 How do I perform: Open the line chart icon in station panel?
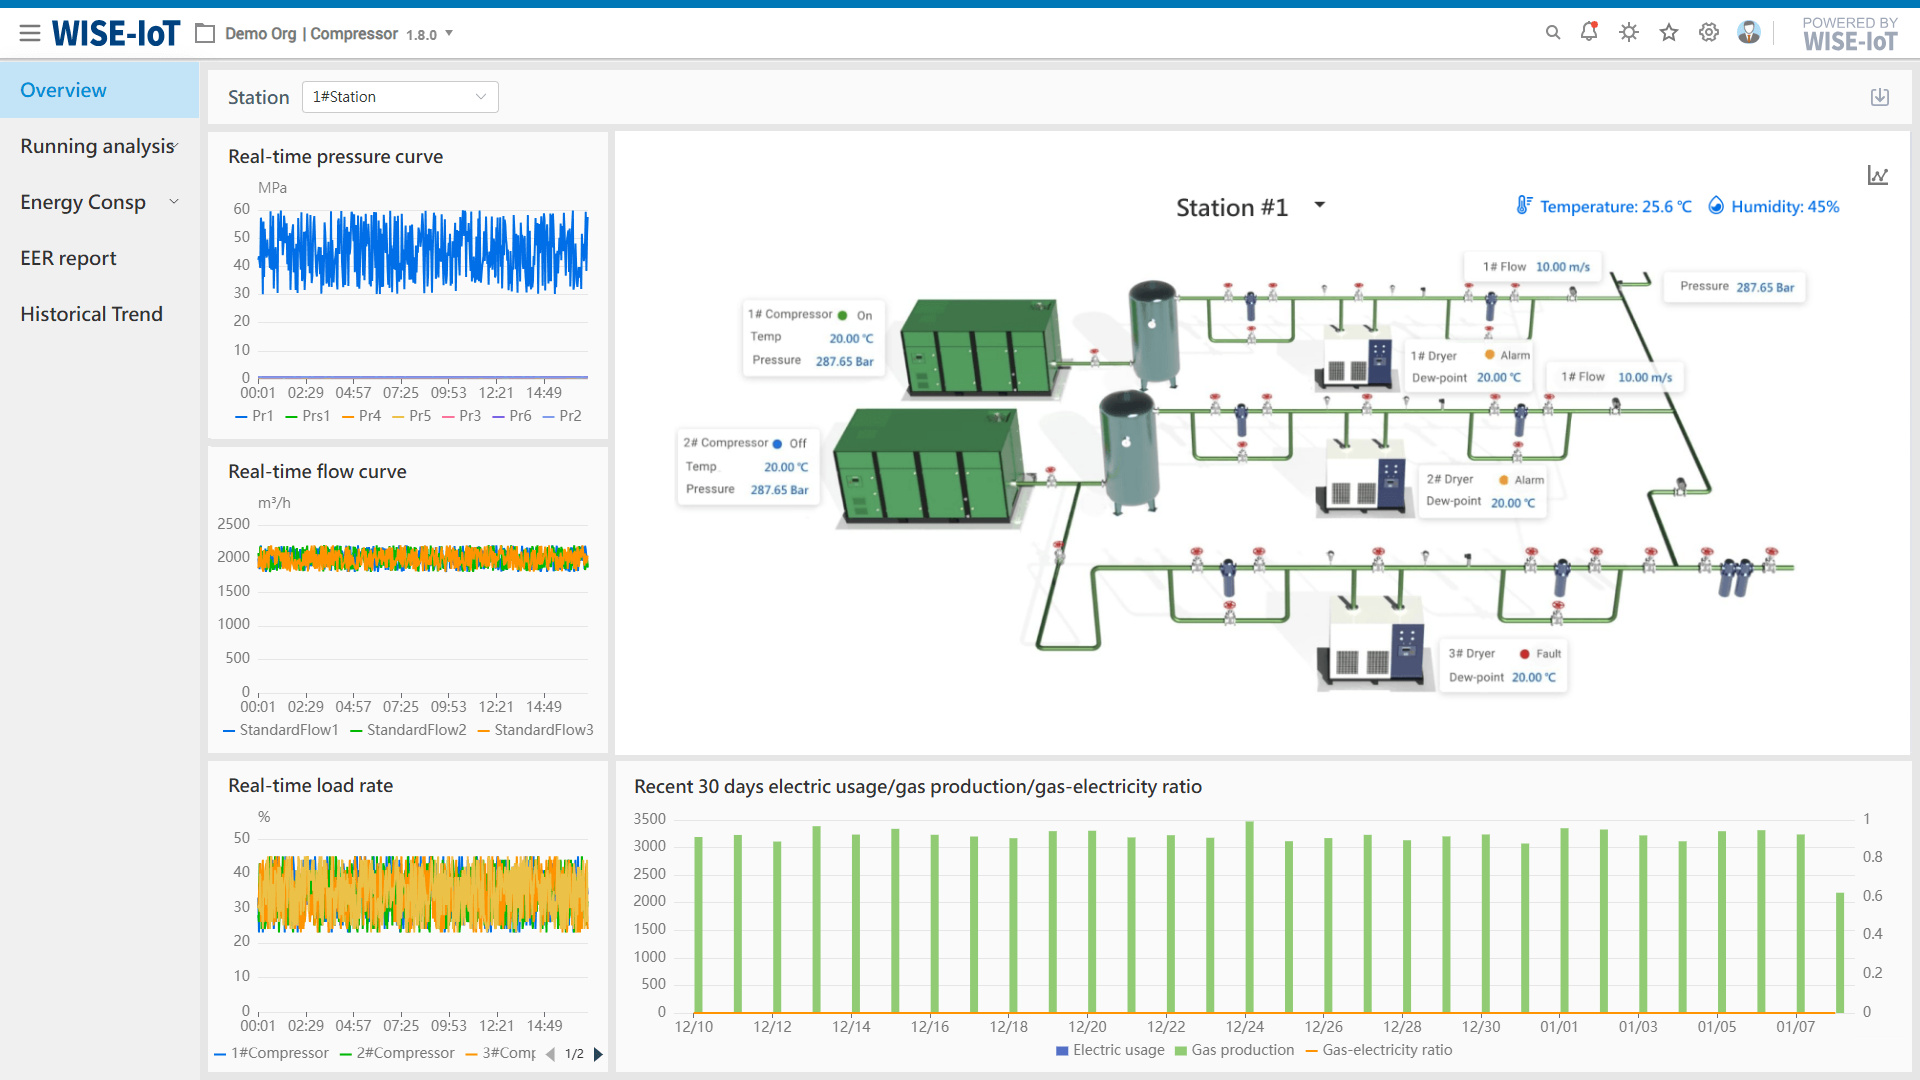coord(1878,176)
